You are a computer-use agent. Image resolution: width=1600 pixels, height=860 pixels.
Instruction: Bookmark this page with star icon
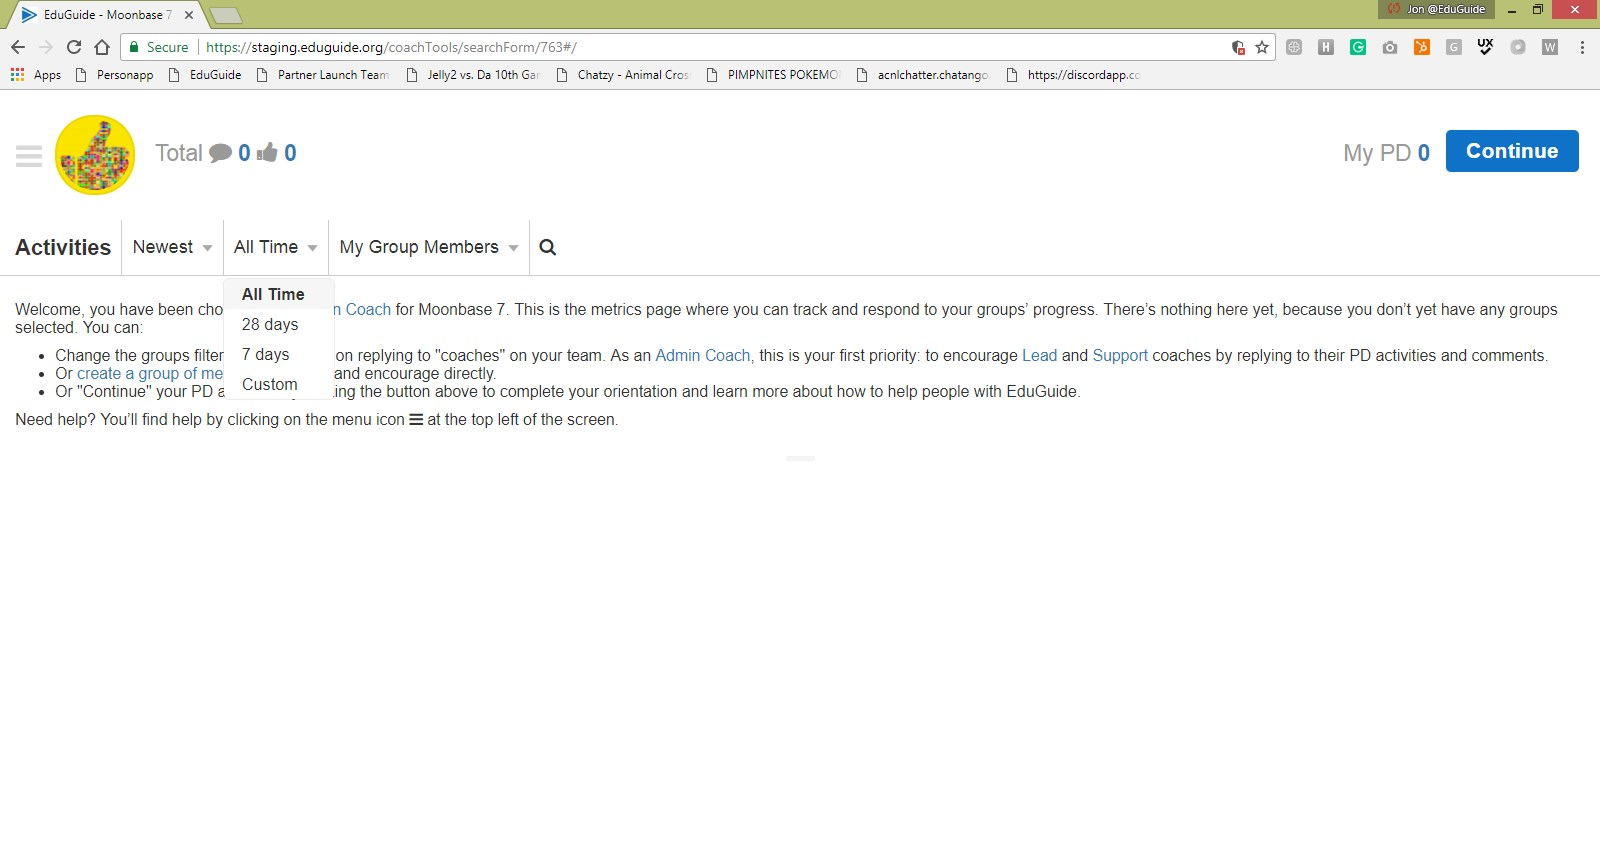click(x=1262, y=47)
